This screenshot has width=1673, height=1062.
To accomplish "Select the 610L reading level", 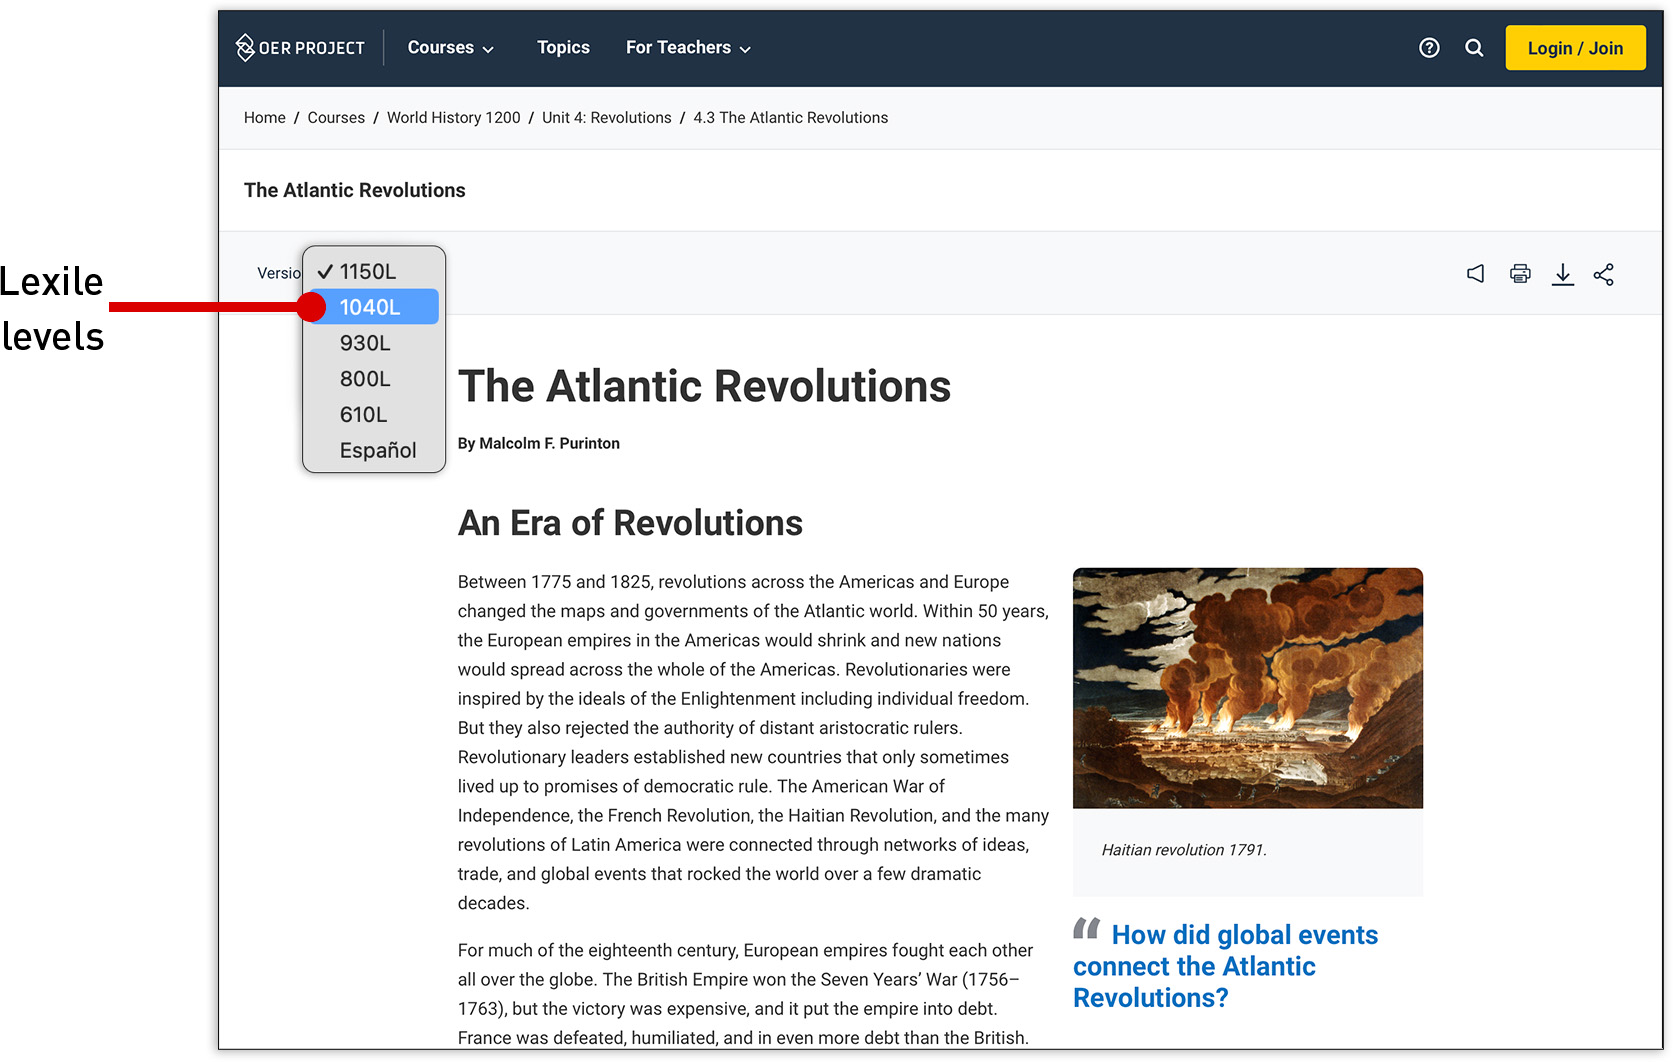I will tap(364, 414).
